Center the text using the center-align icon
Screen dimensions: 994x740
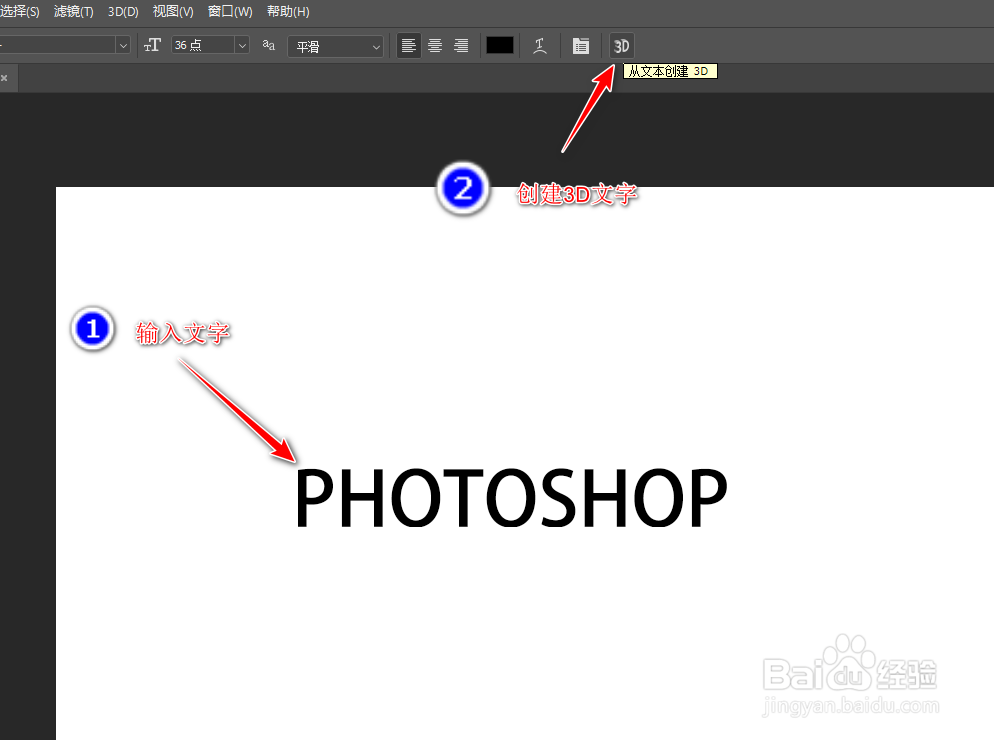click(434, 45)
